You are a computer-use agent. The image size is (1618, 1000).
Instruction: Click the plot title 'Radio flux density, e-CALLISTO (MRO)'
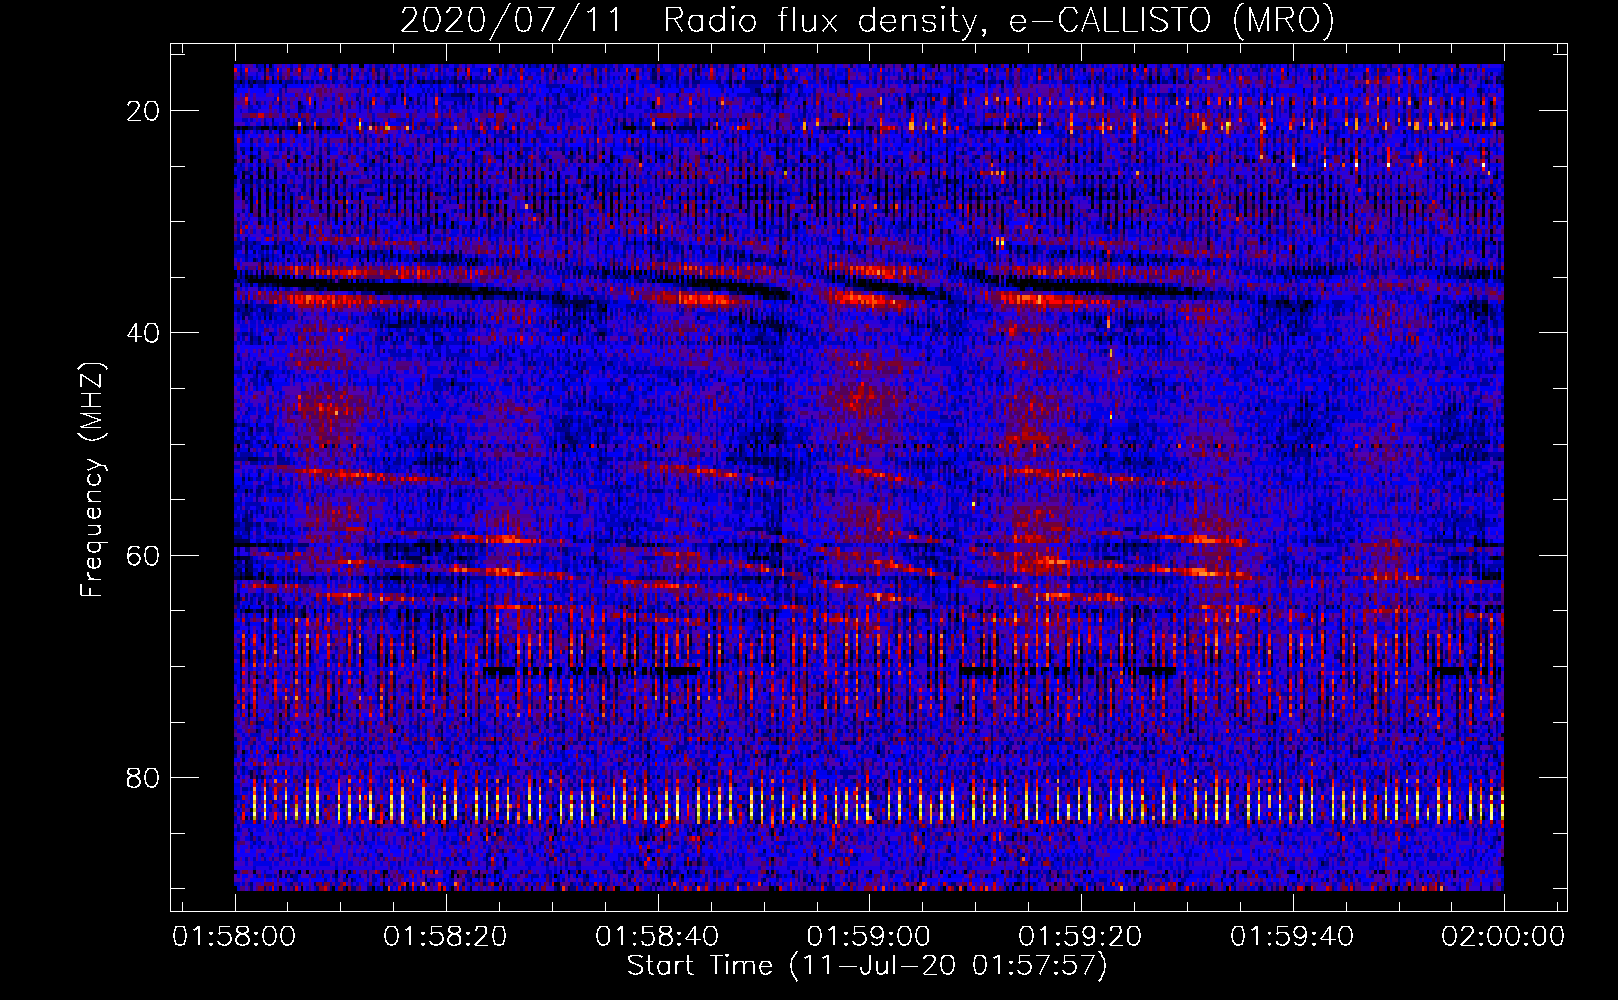coord(999,20)
